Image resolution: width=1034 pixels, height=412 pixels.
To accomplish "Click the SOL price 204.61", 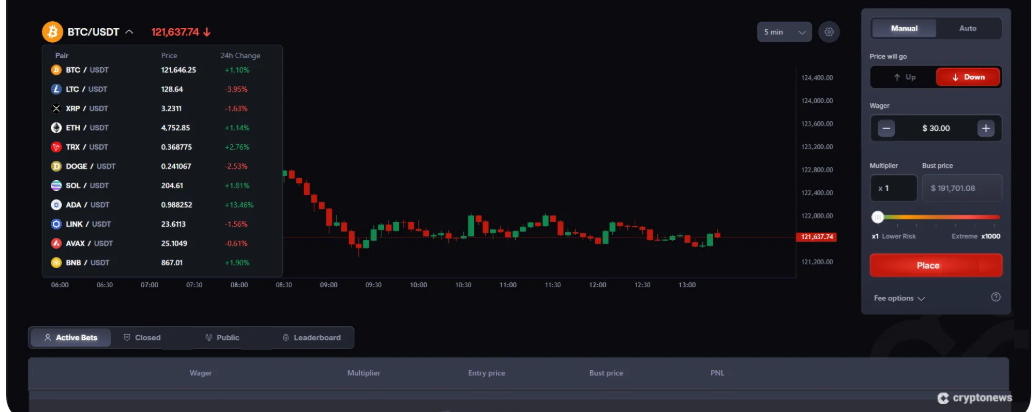I will [x=172, y=185].
